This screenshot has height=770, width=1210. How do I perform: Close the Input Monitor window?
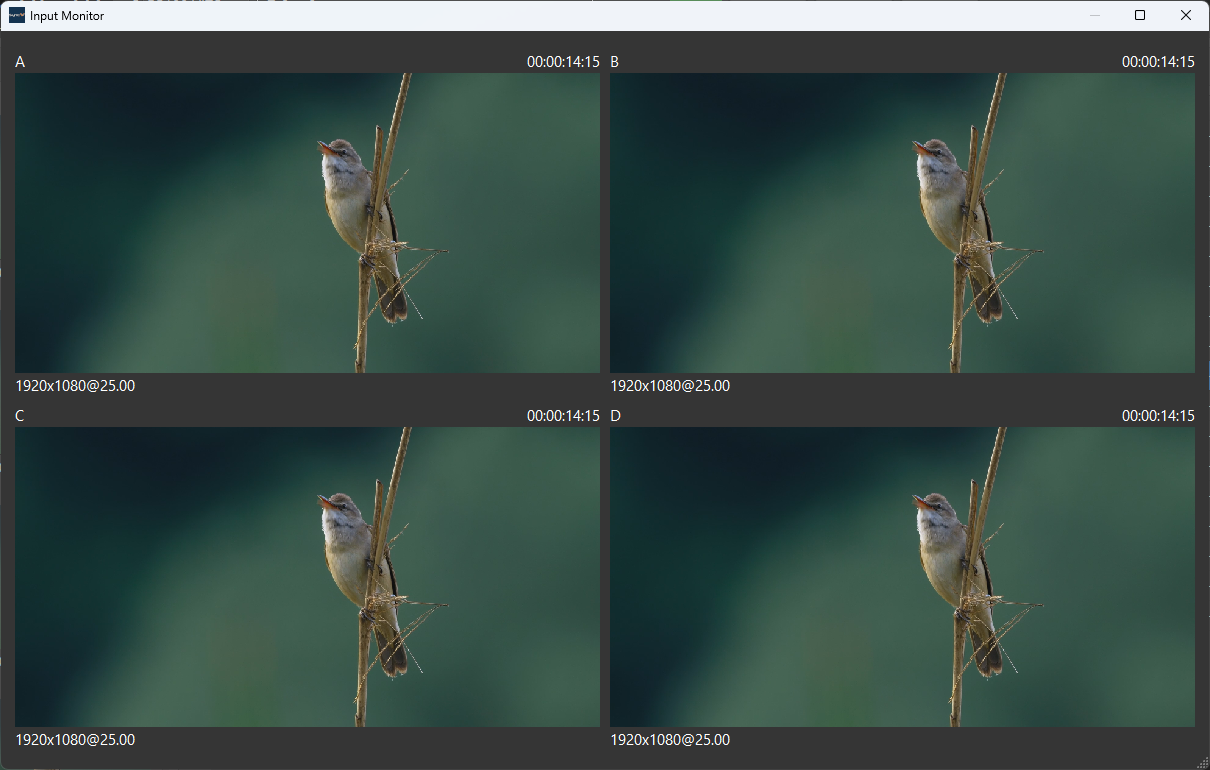point(1186,15)
